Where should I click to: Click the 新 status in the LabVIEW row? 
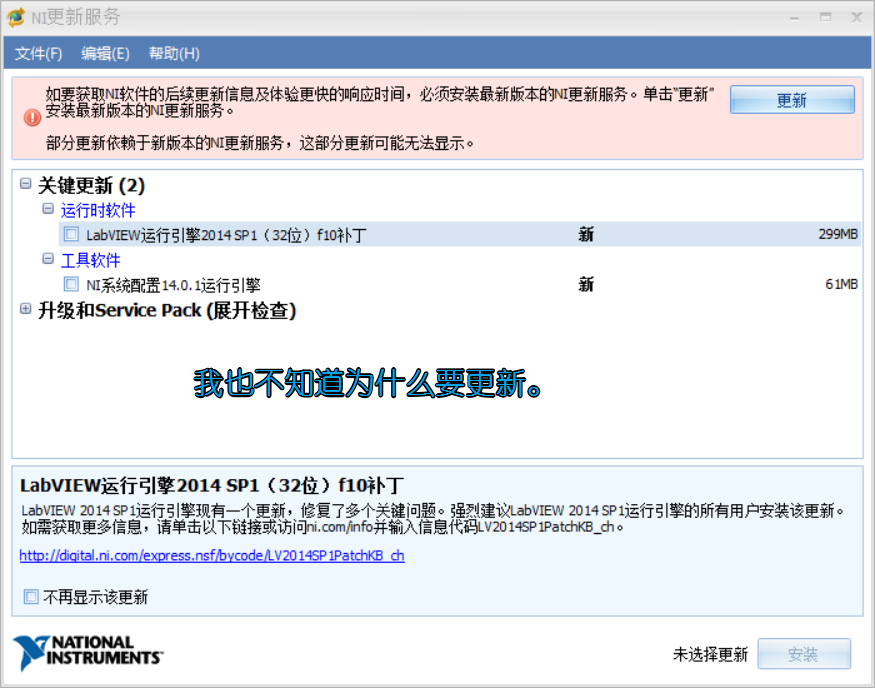[x=586, y=234]
